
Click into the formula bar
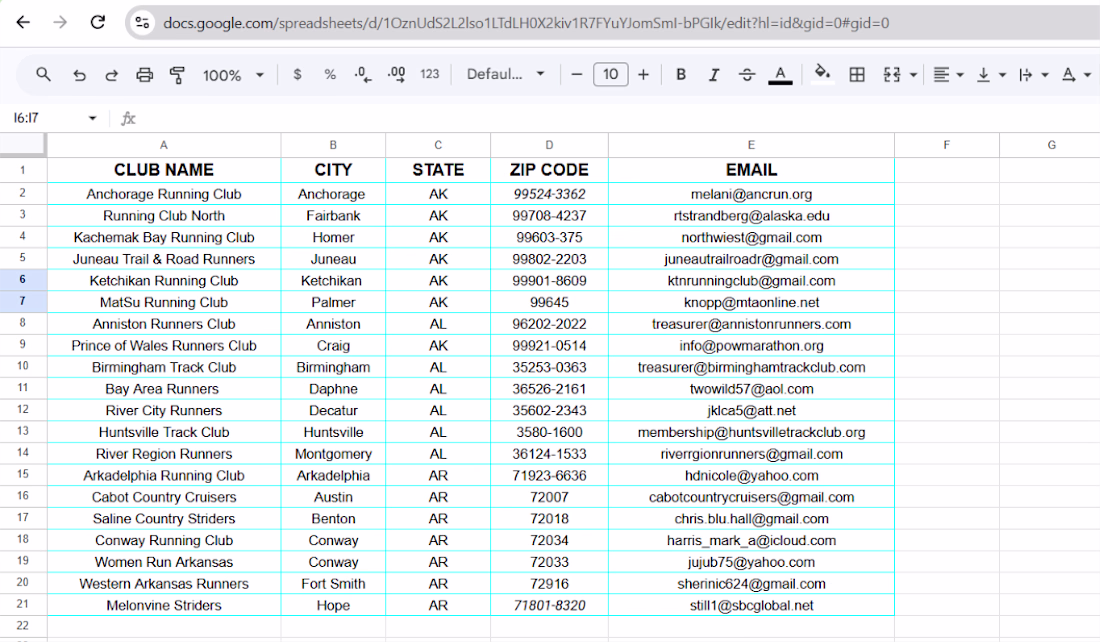pyautogui.click(x=617, y=118)
